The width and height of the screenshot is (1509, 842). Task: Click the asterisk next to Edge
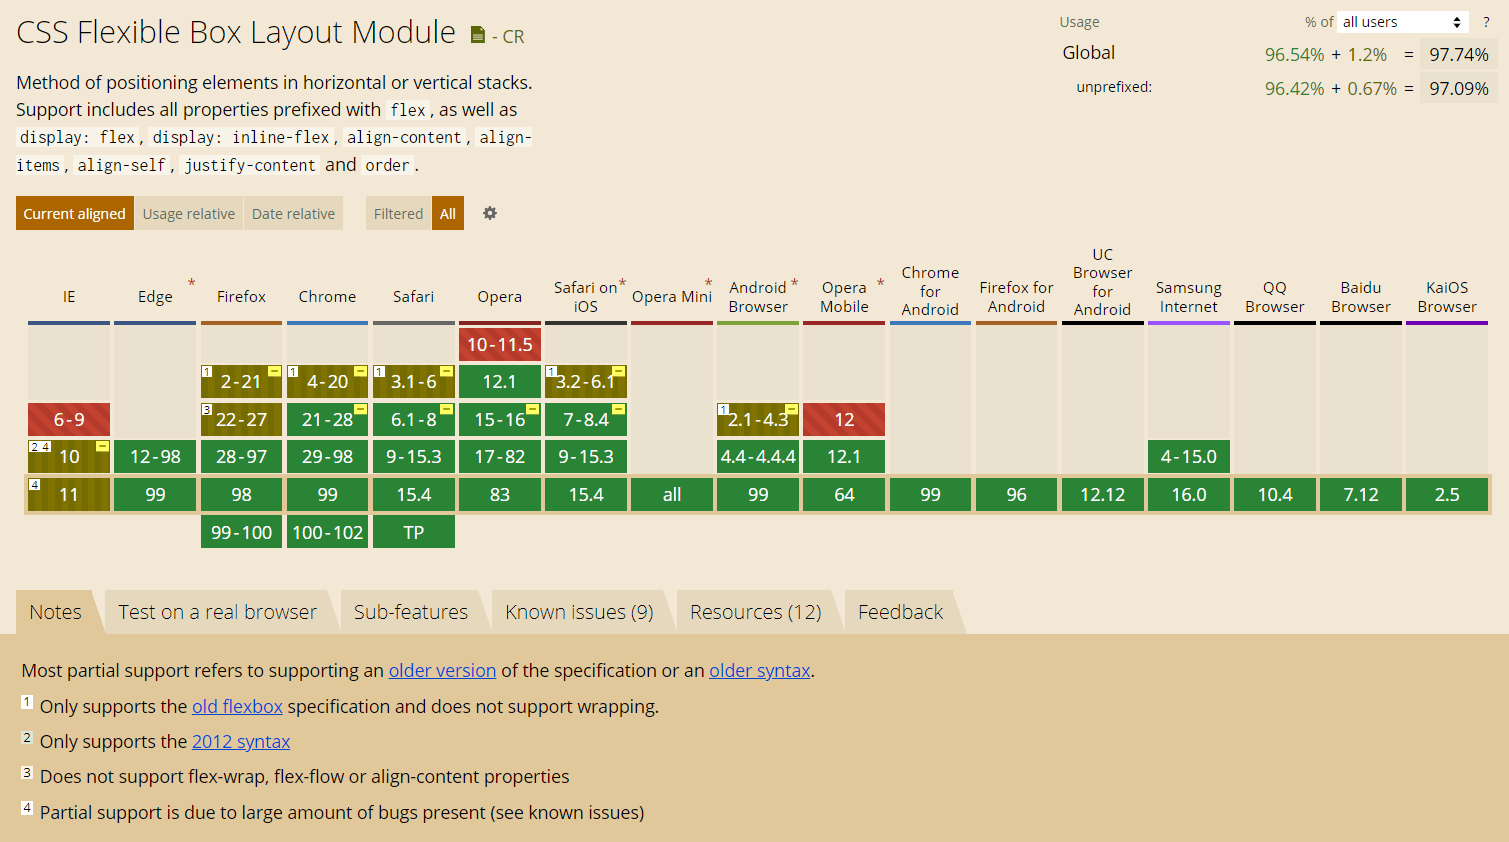coord(191,283)
